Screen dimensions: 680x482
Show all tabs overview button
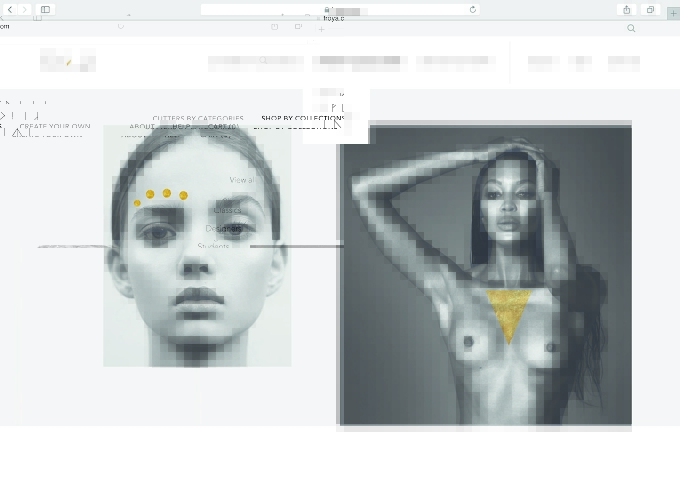click(650, 10)
